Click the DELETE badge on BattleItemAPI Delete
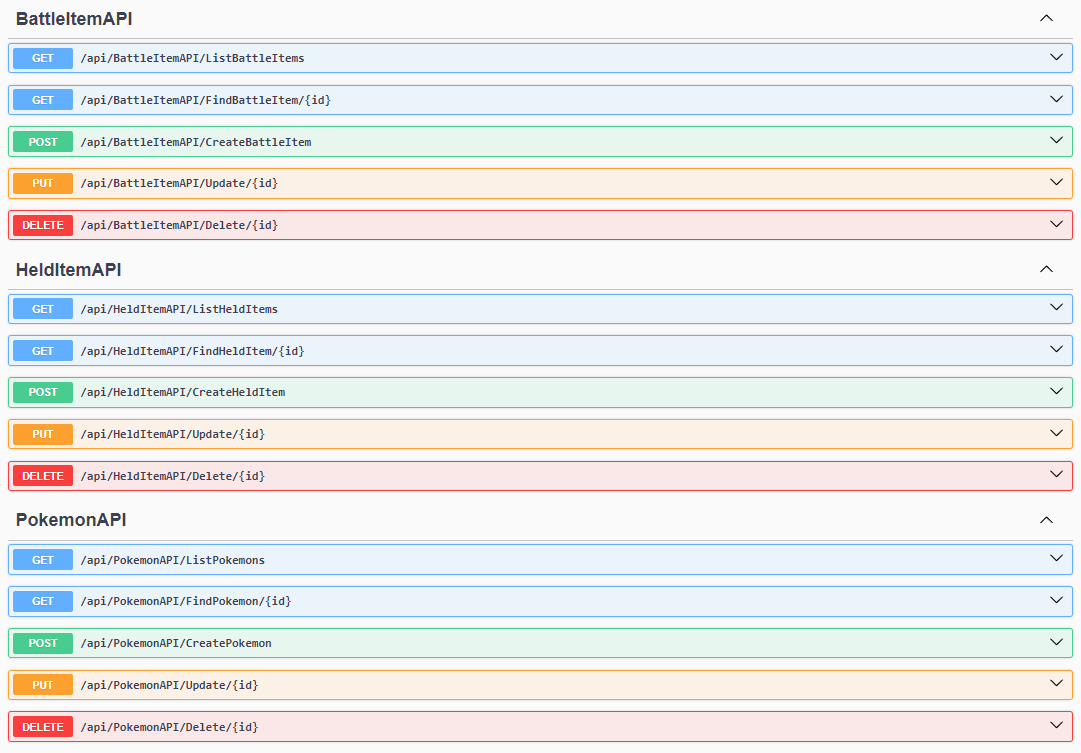The width and height of the screenshot is (1081, 753). 41,225
